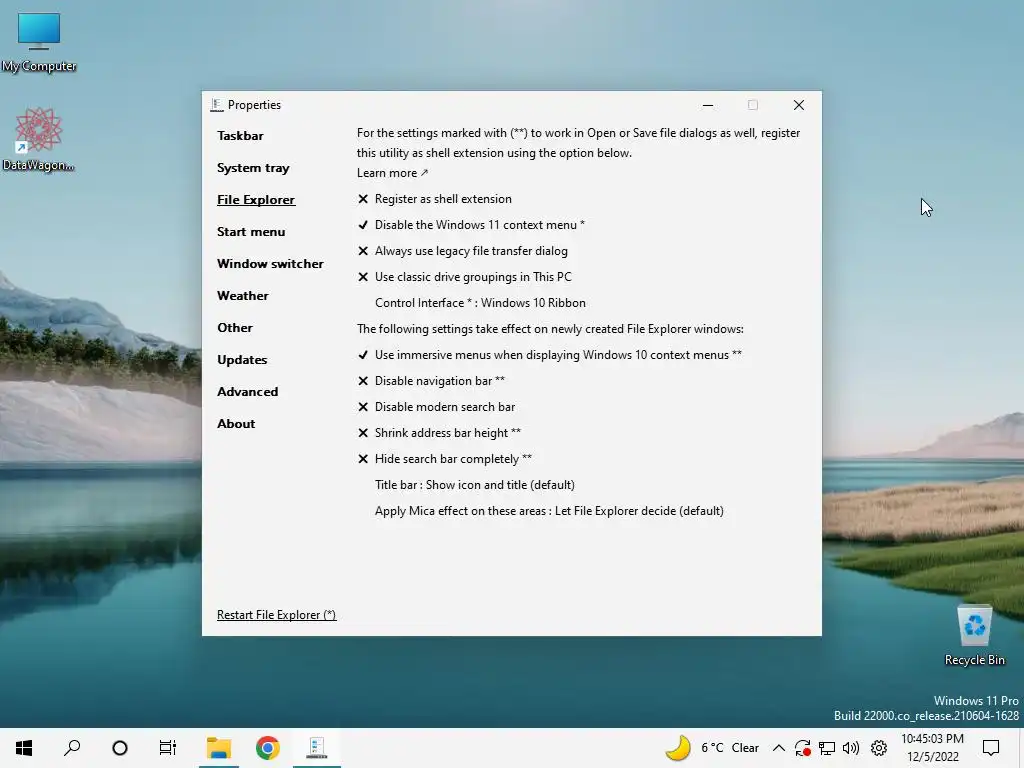Enable Disable modern search bar

click(x=436, y=407)
